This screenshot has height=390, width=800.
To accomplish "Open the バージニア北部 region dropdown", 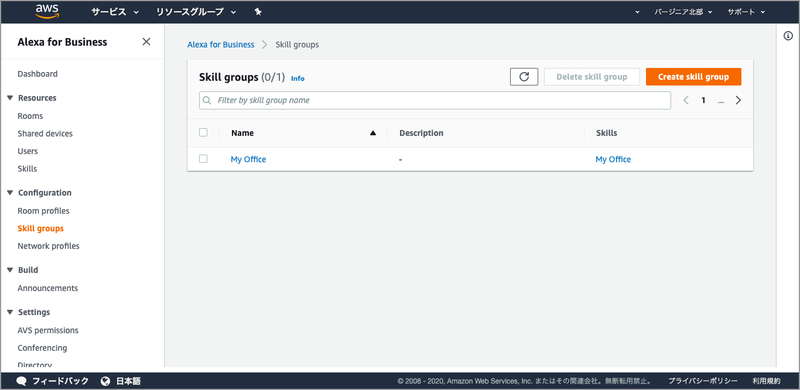I will click(x=684, y=12).
